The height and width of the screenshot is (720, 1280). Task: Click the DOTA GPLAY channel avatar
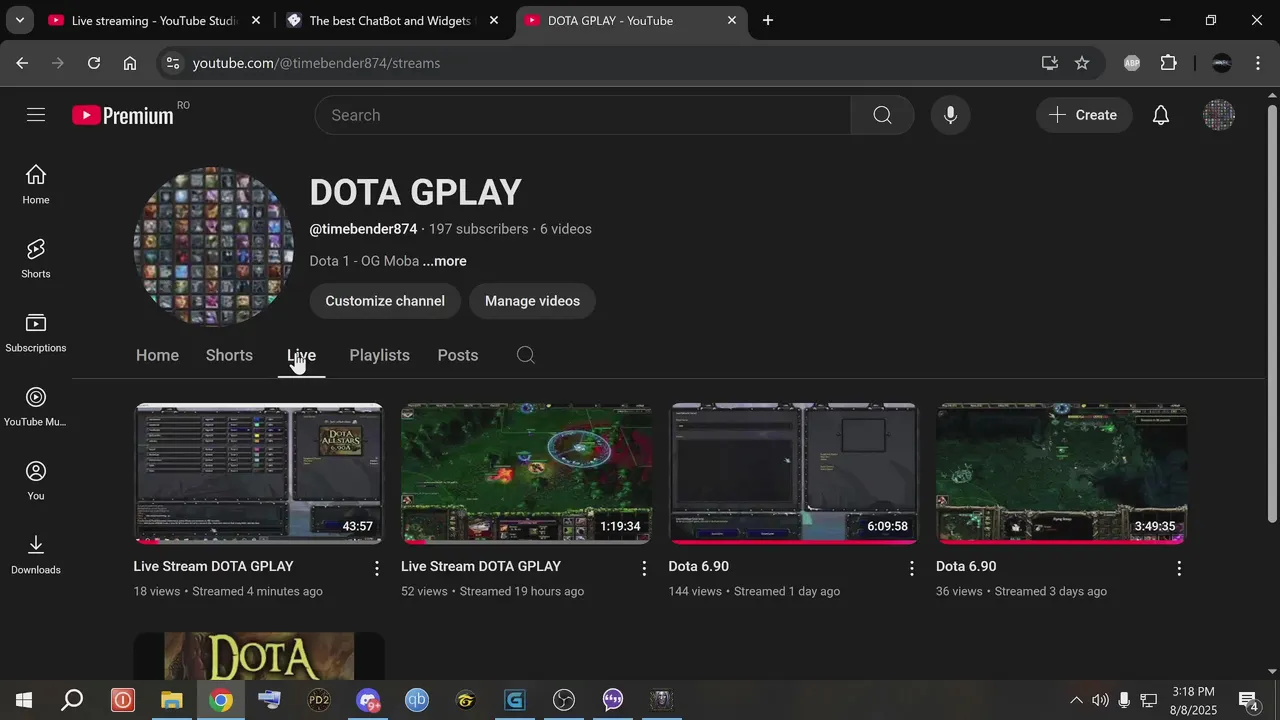214,247
